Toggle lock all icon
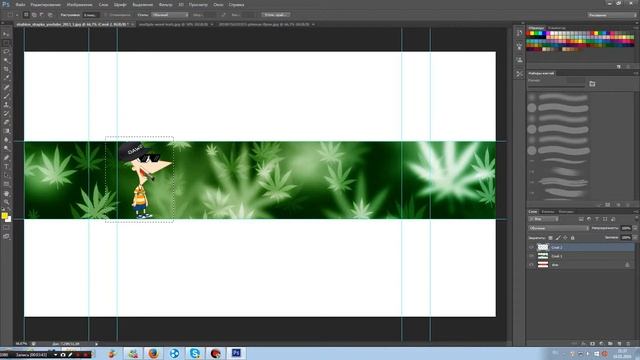 click(573, 238)
